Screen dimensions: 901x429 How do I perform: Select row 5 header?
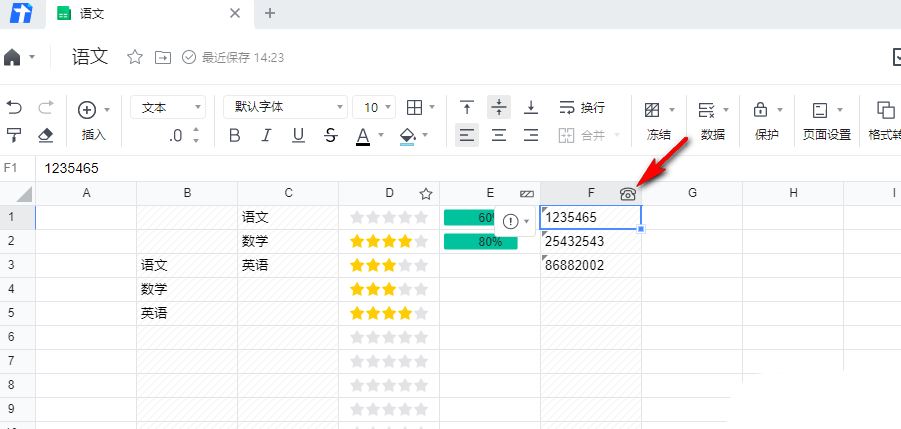(17, 314)
